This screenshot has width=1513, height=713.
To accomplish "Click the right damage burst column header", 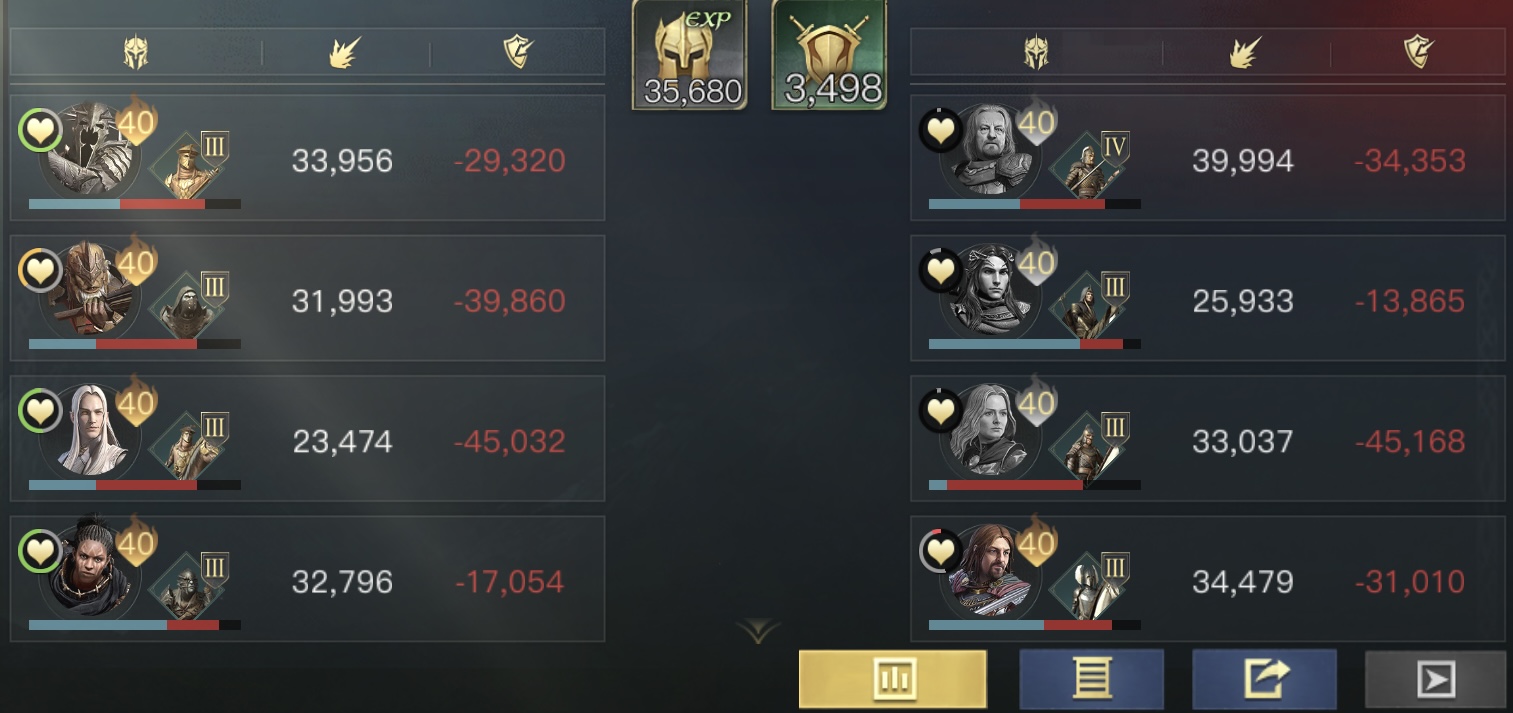I will (x=1245, y=52).
